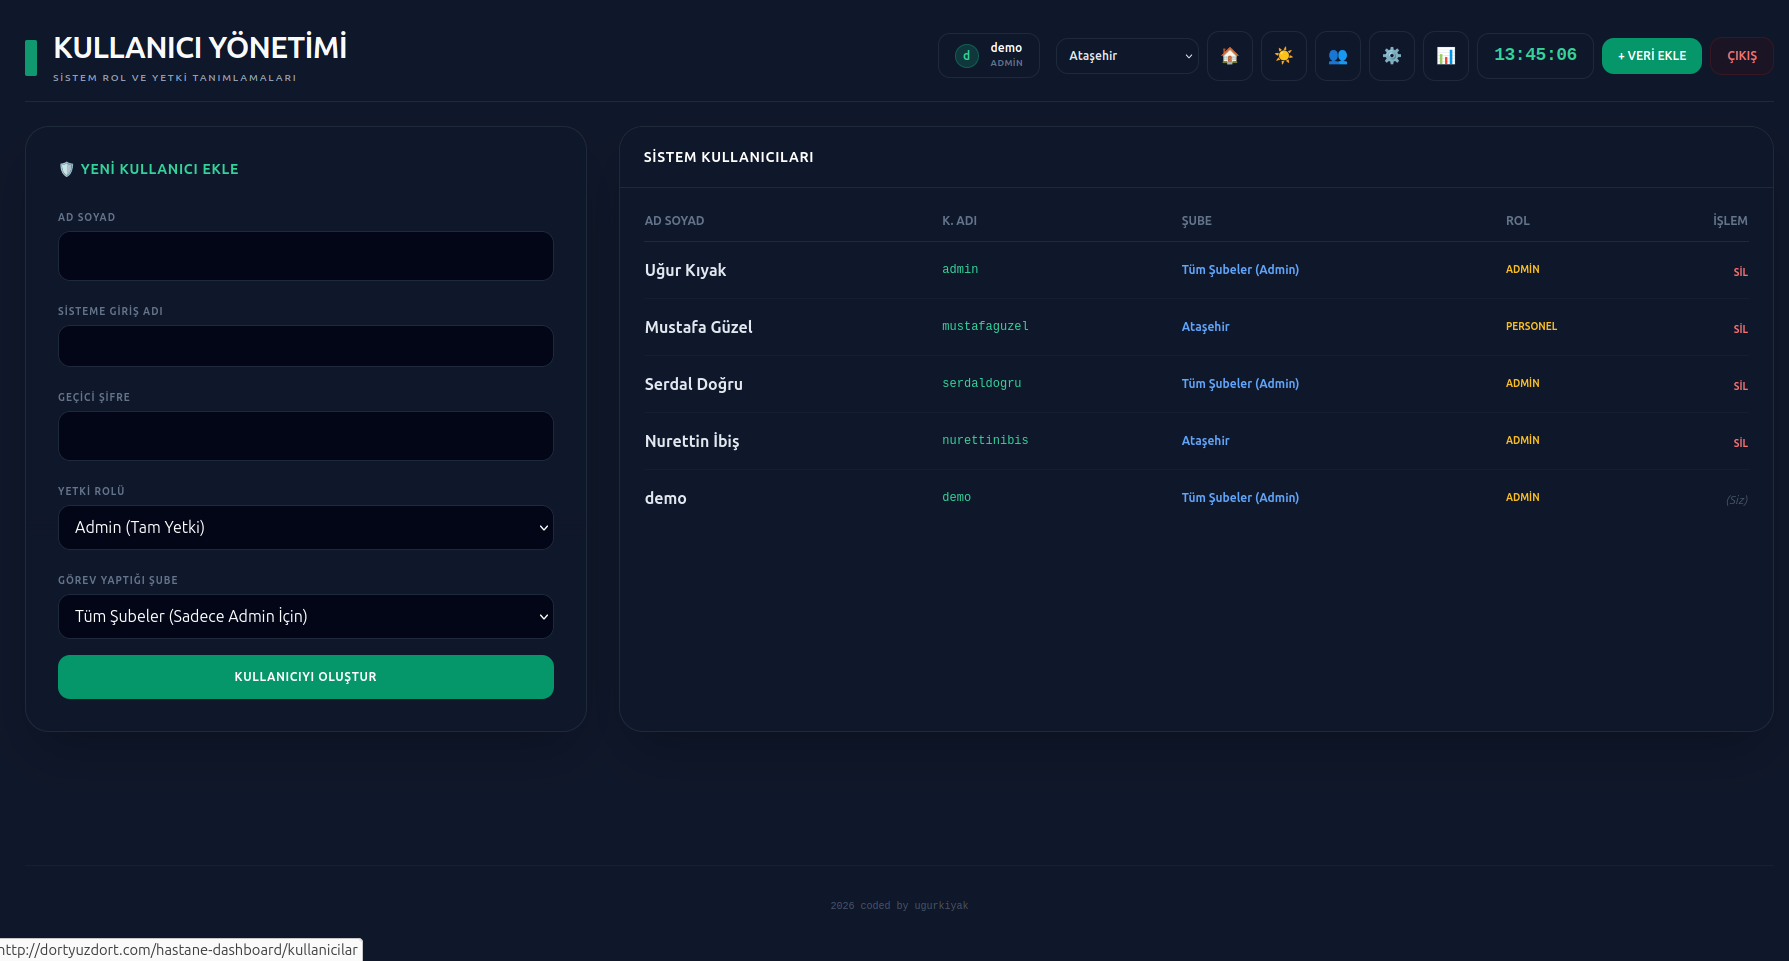Image resolution: width=1789 pixels, height=961 pixels.
Task: Click the ÇIKIŞ logout button
Action: pyautogui.click(x=1742, y=56)
